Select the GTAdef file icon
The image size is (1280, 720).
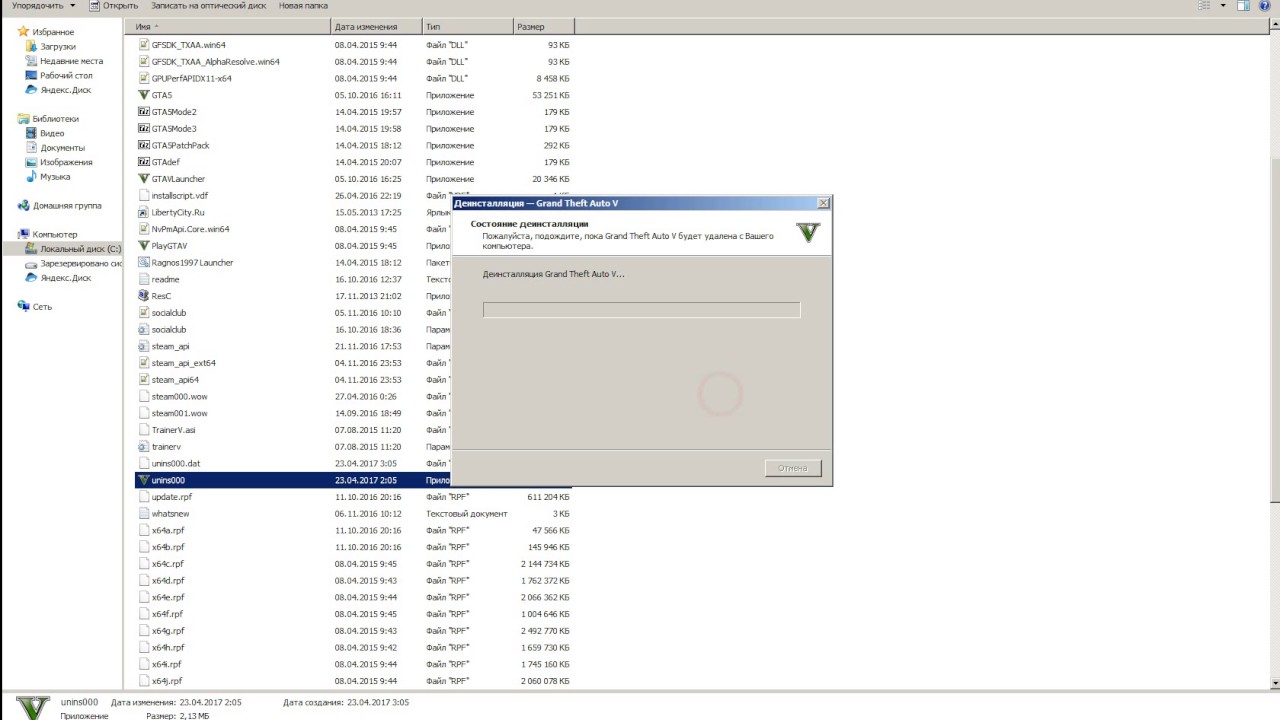pyautogui.click(x=143, y=162)
